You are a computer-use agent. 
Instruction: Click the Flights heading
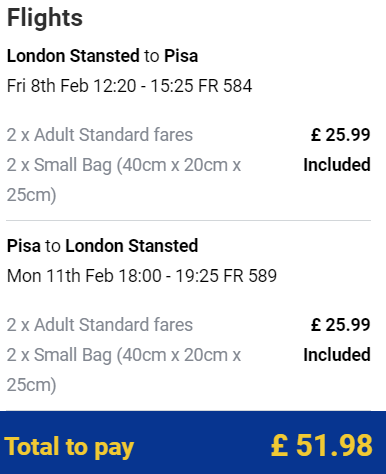[x=45, y=18]
